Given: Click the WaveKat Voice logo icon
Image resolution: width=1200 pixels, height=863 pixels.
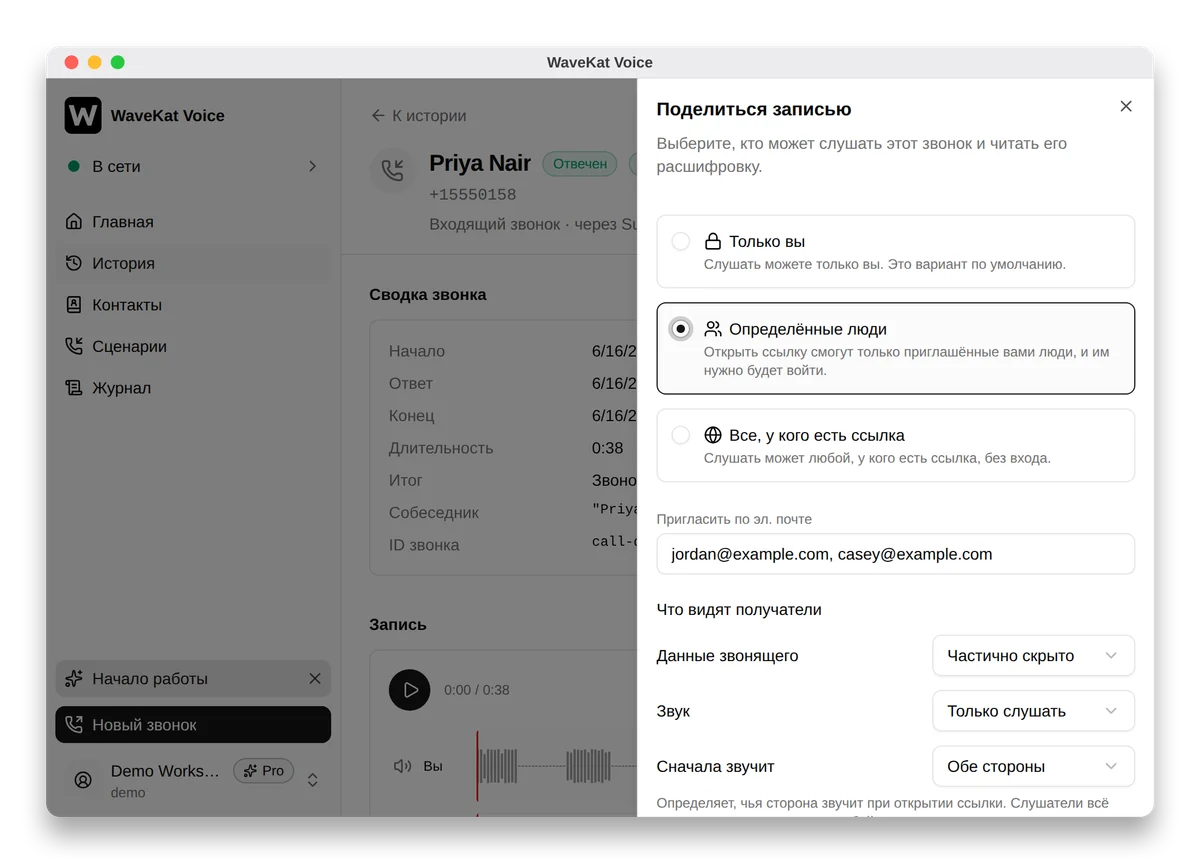Looking at the screenshot, I should (83, 115).
